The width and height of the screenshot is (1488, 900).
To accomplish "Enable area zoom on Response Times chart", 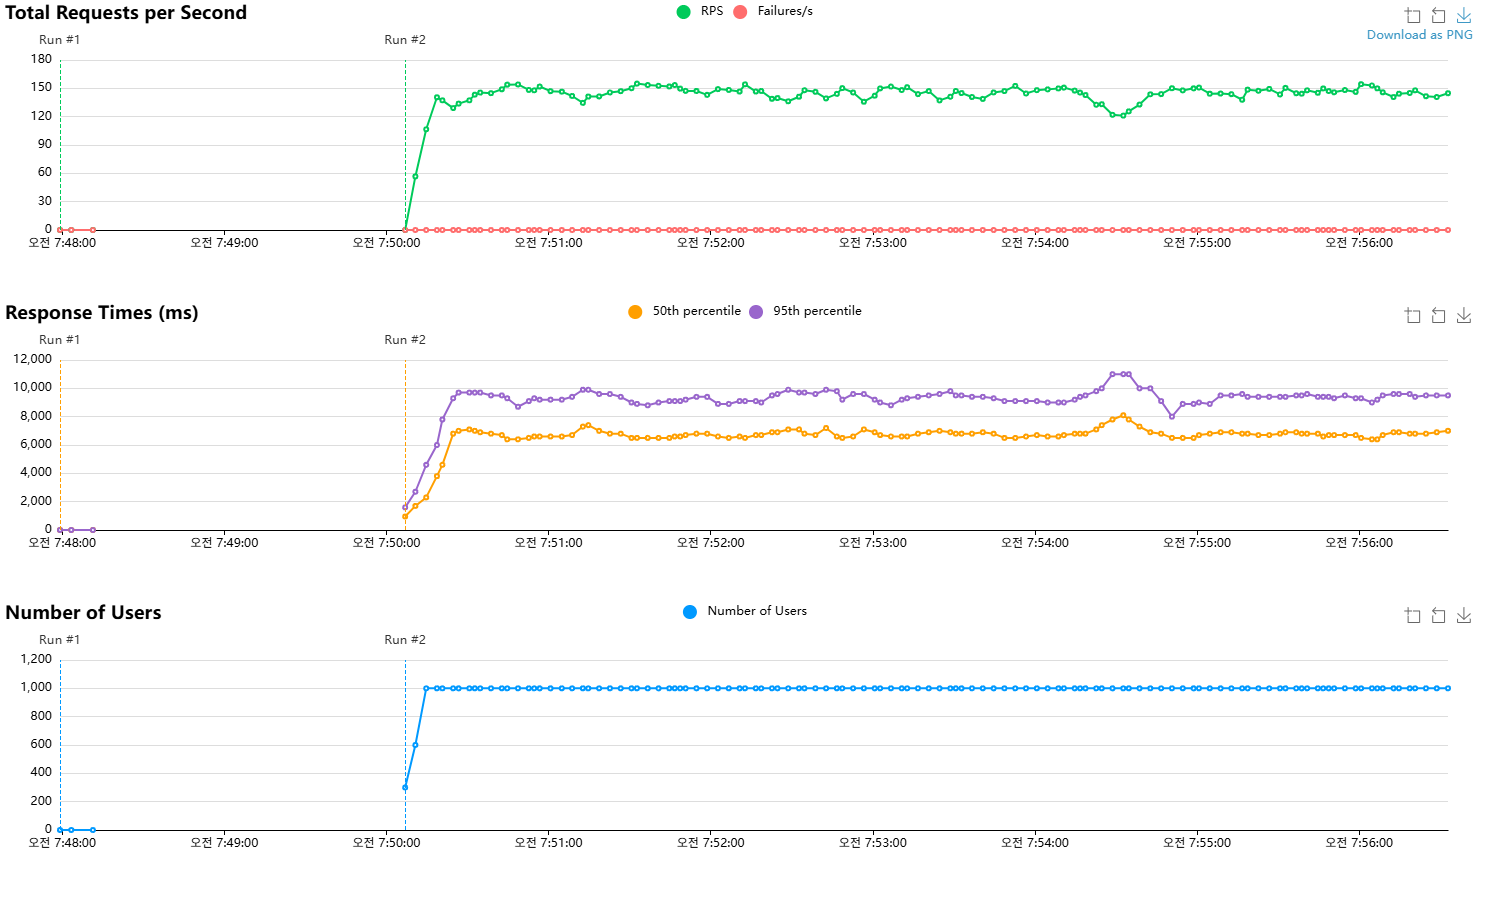I will pyautogui.click(x=1412, y=315).
